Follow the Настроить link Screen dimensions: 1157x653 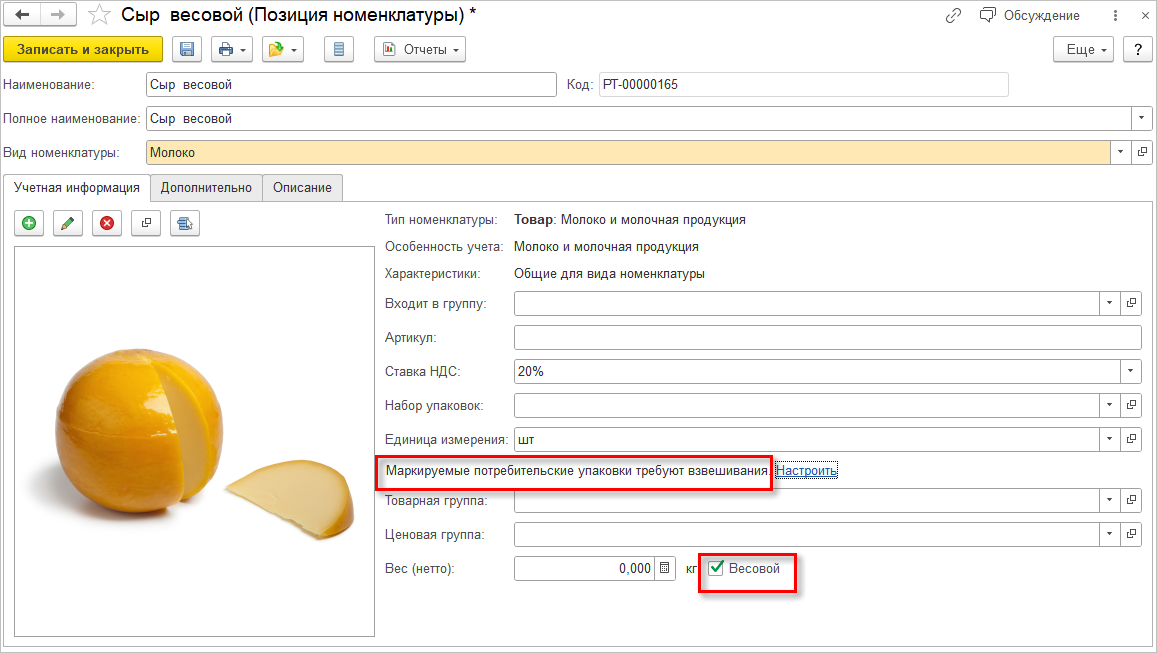(807, 470)
